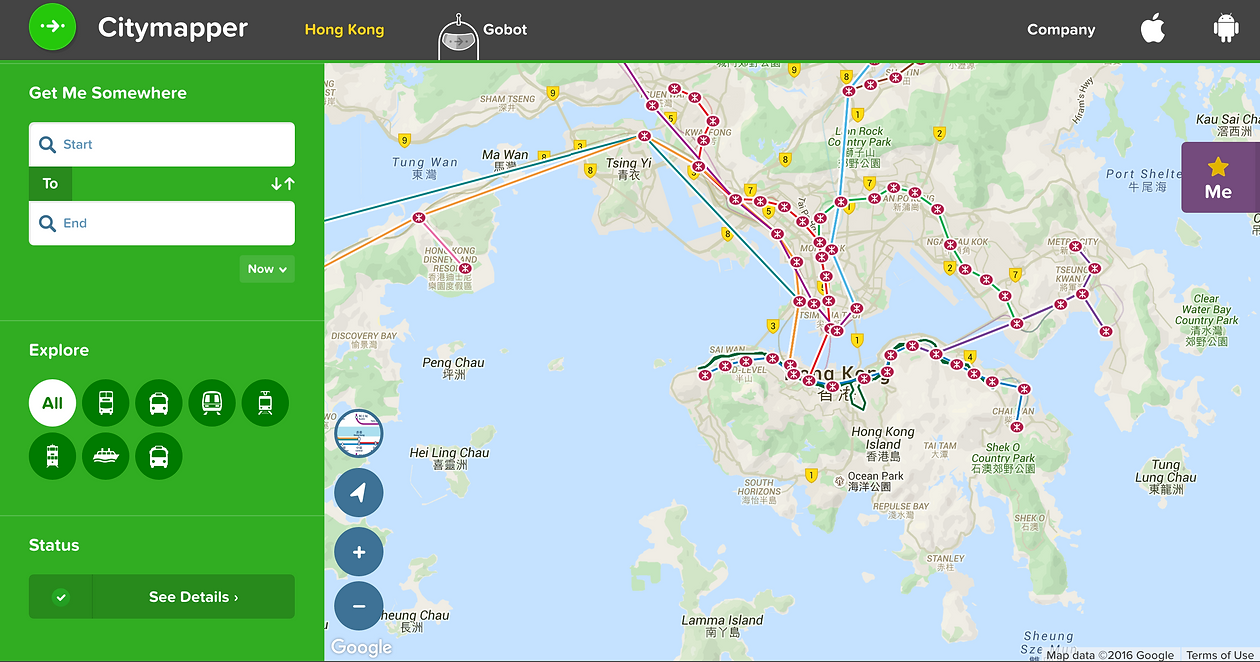Click the Clear Water Bay Country Park label
The width and height of the screenshot is (1260, 662).
pyautogui.click(x=1206, y=320)
